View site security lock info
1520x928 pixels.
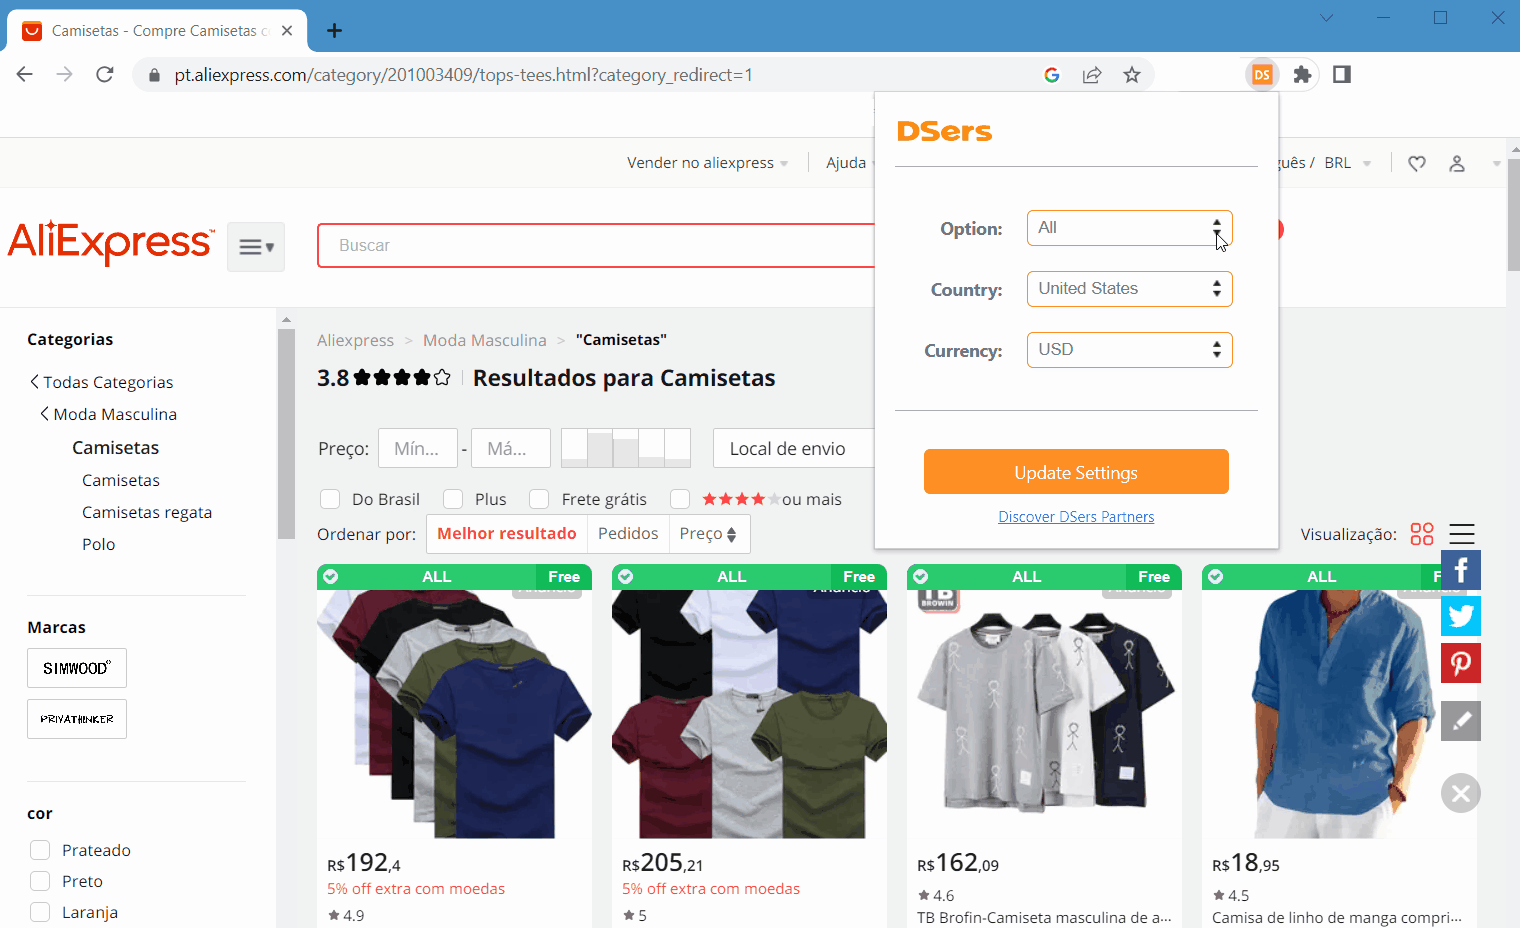pos(154,75)
